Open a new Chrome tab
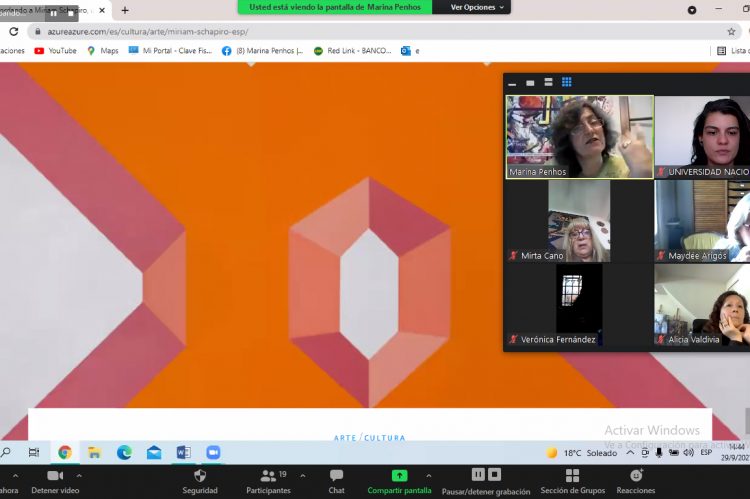 (x=125, y=10)
